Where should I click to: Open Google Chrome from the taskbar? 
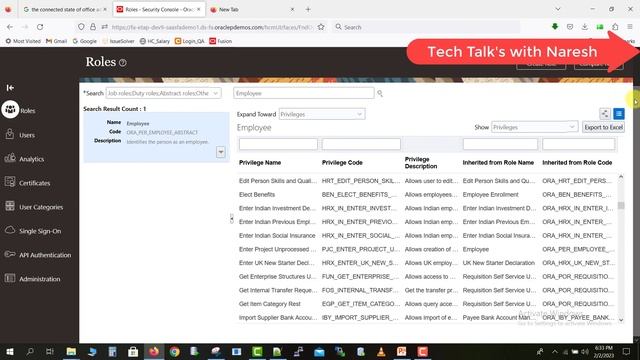coord(174,351)
